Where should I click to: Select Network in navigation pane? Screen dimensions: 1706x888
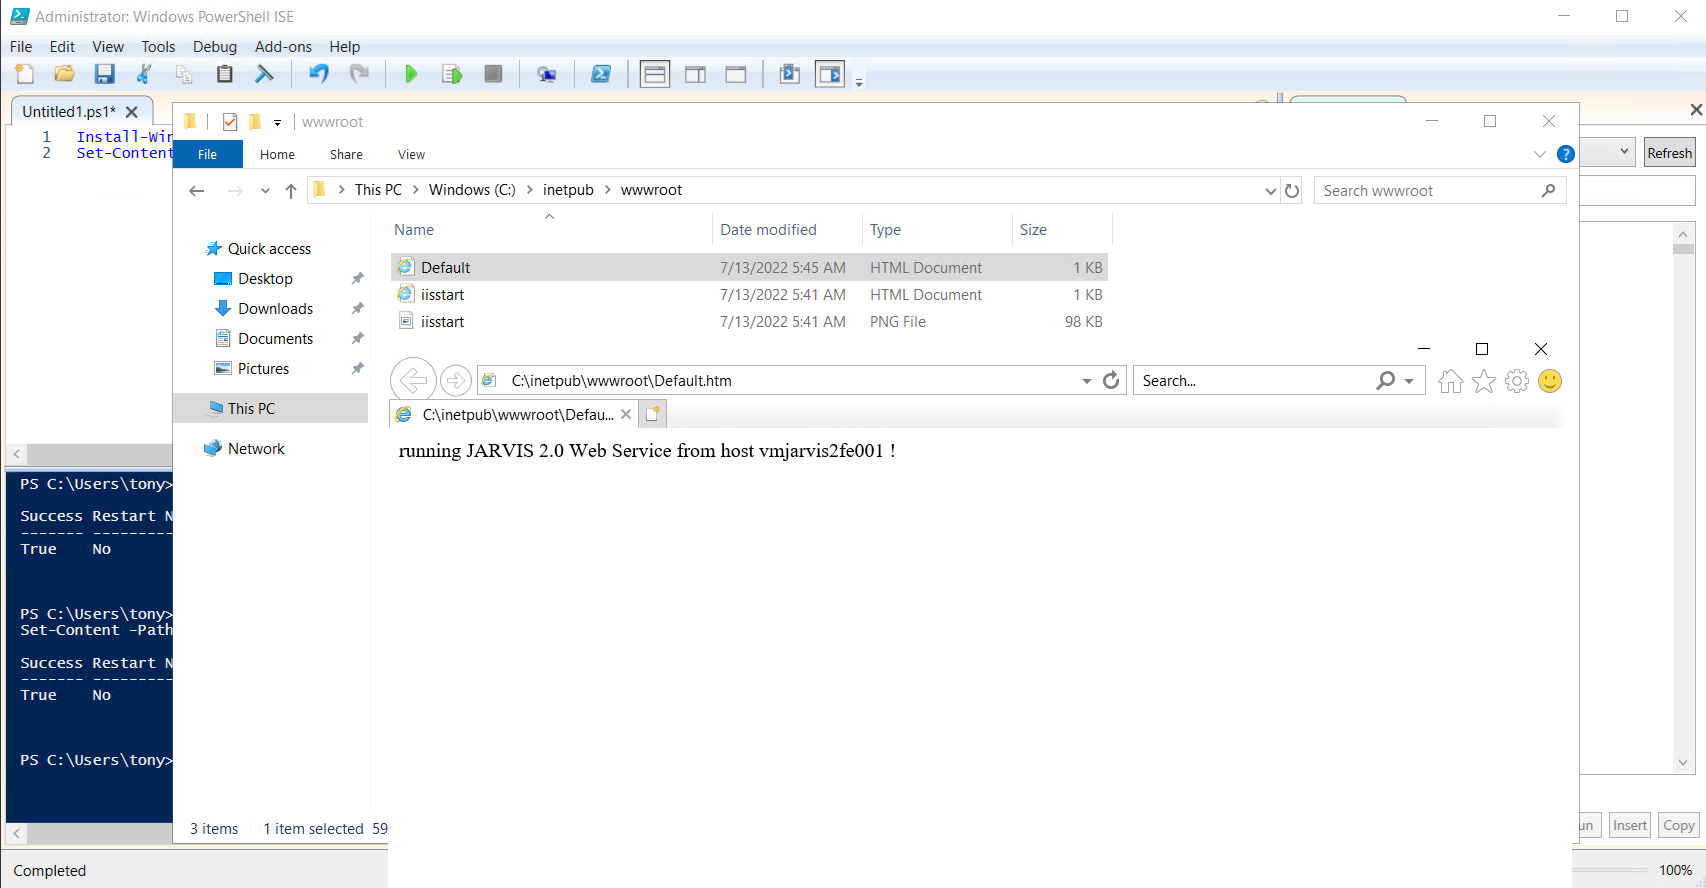256,449
